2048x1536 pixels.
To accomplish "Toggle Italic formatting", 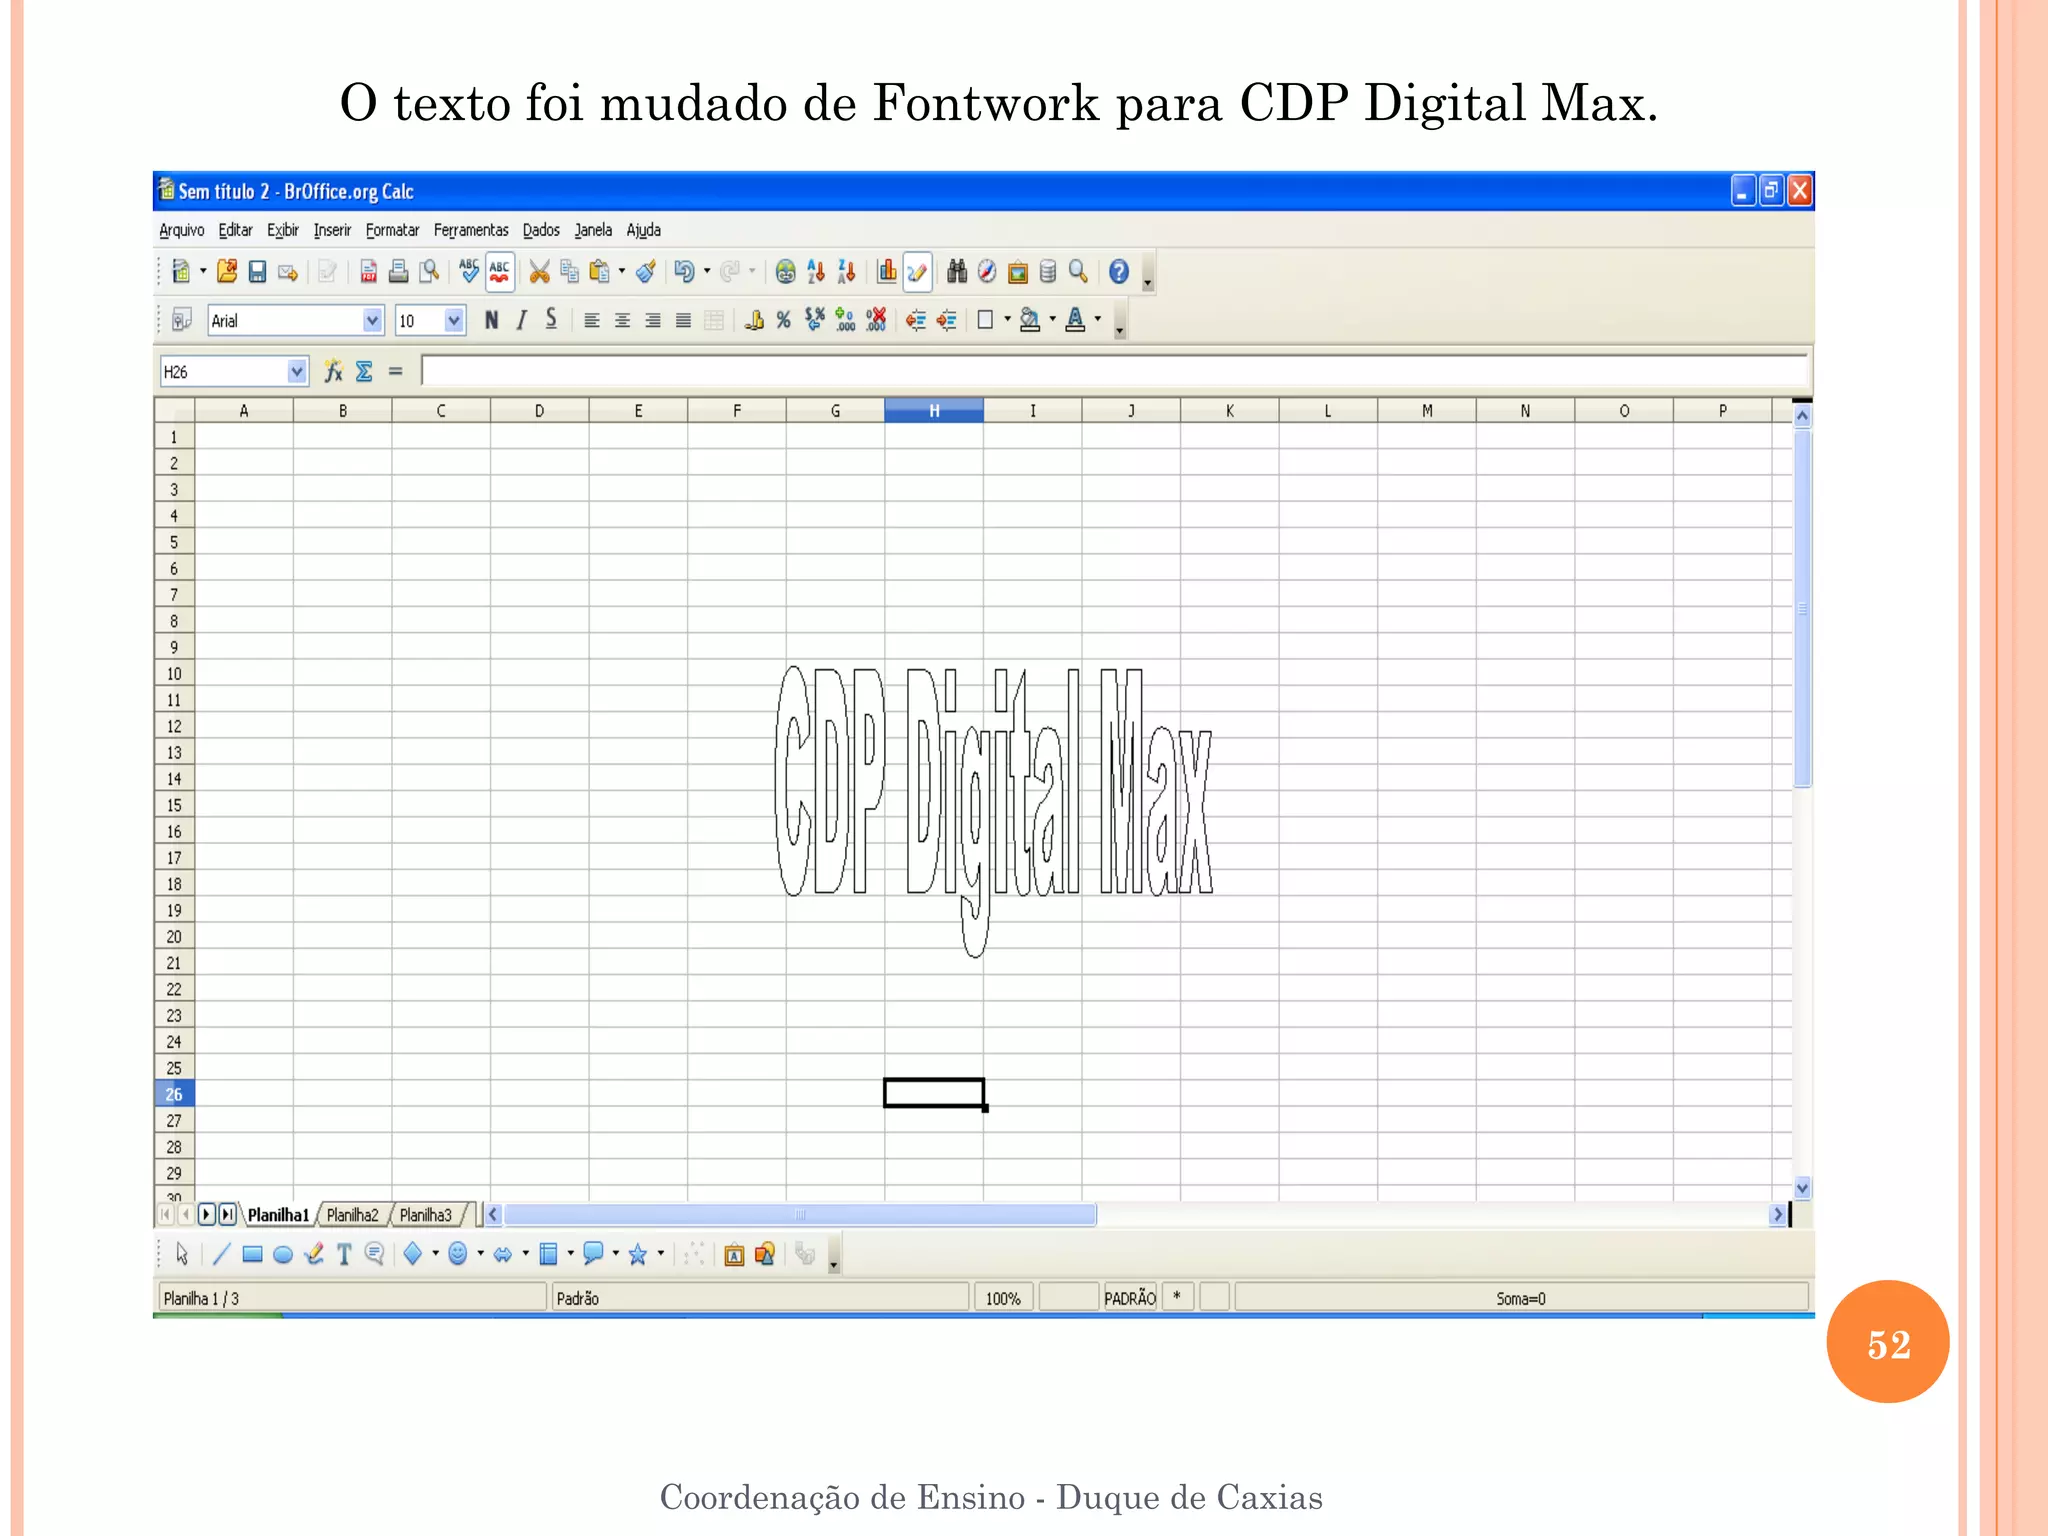I will coord(521,320).
